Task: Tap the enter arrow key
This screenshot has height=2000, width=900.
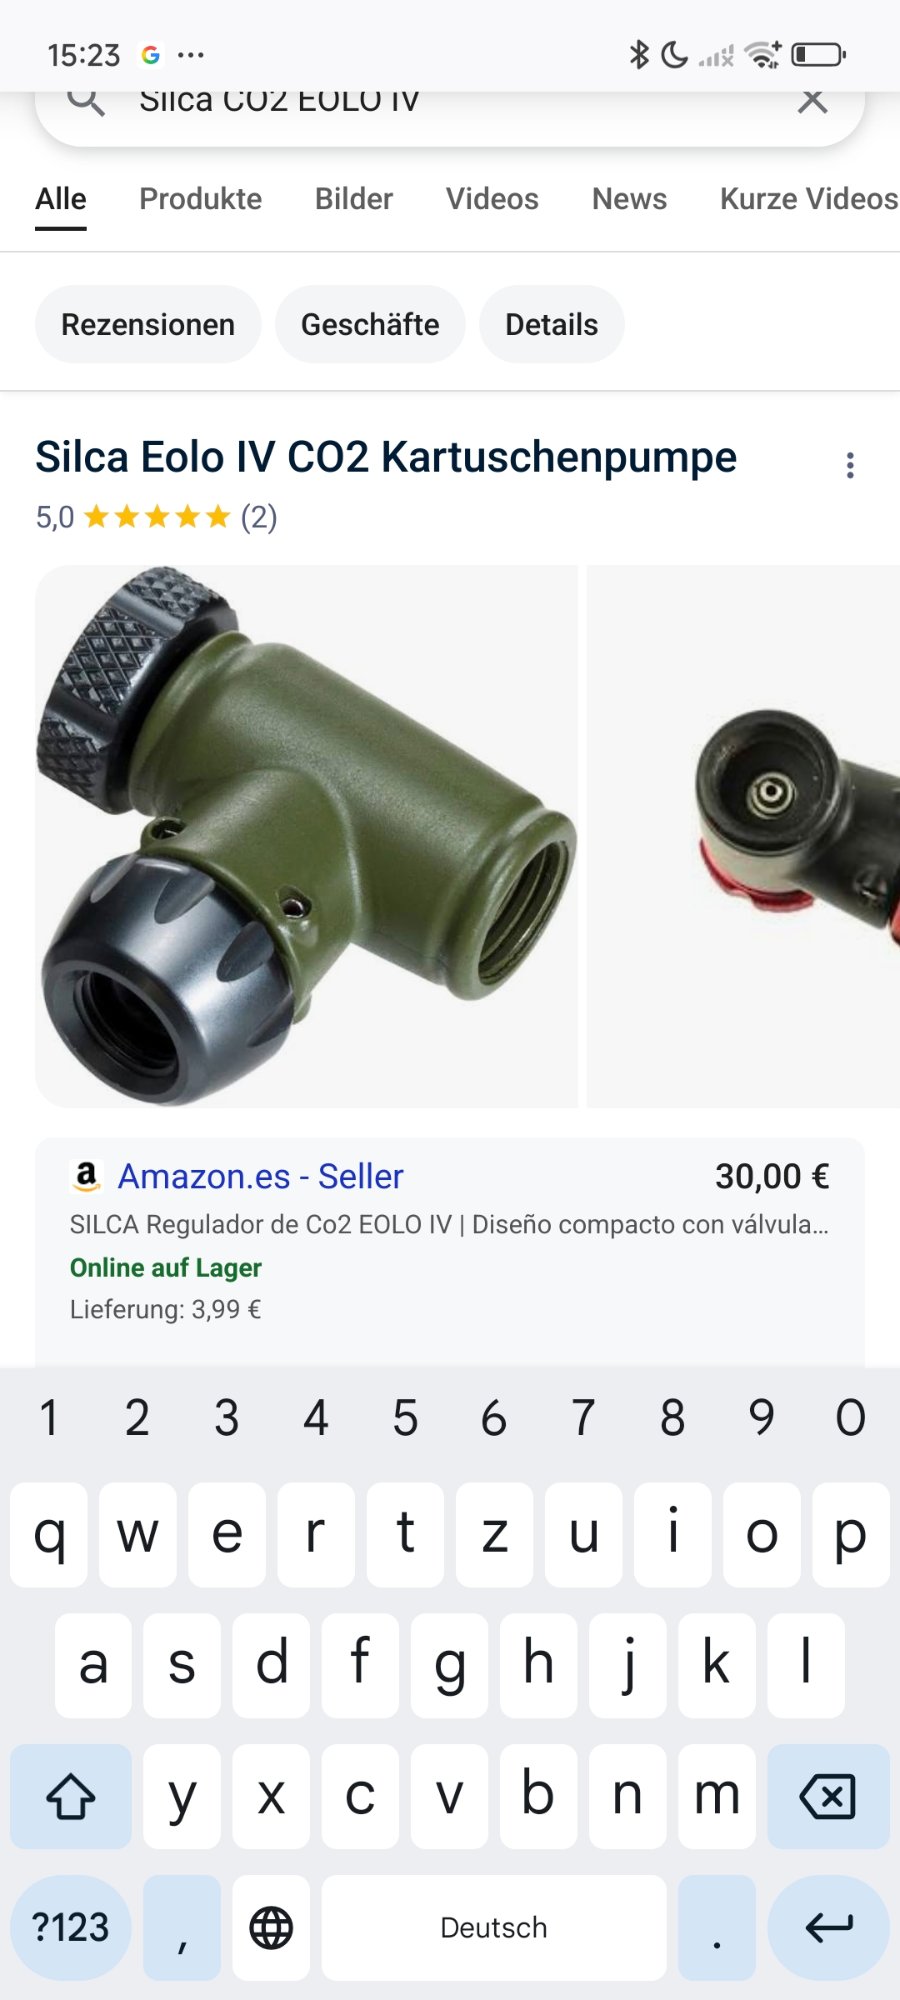Action: (828, 1927)
